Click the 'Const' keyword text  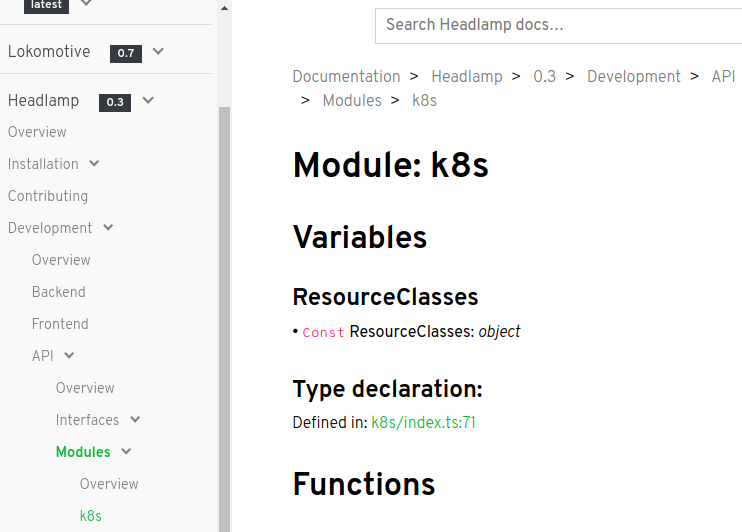323,333
